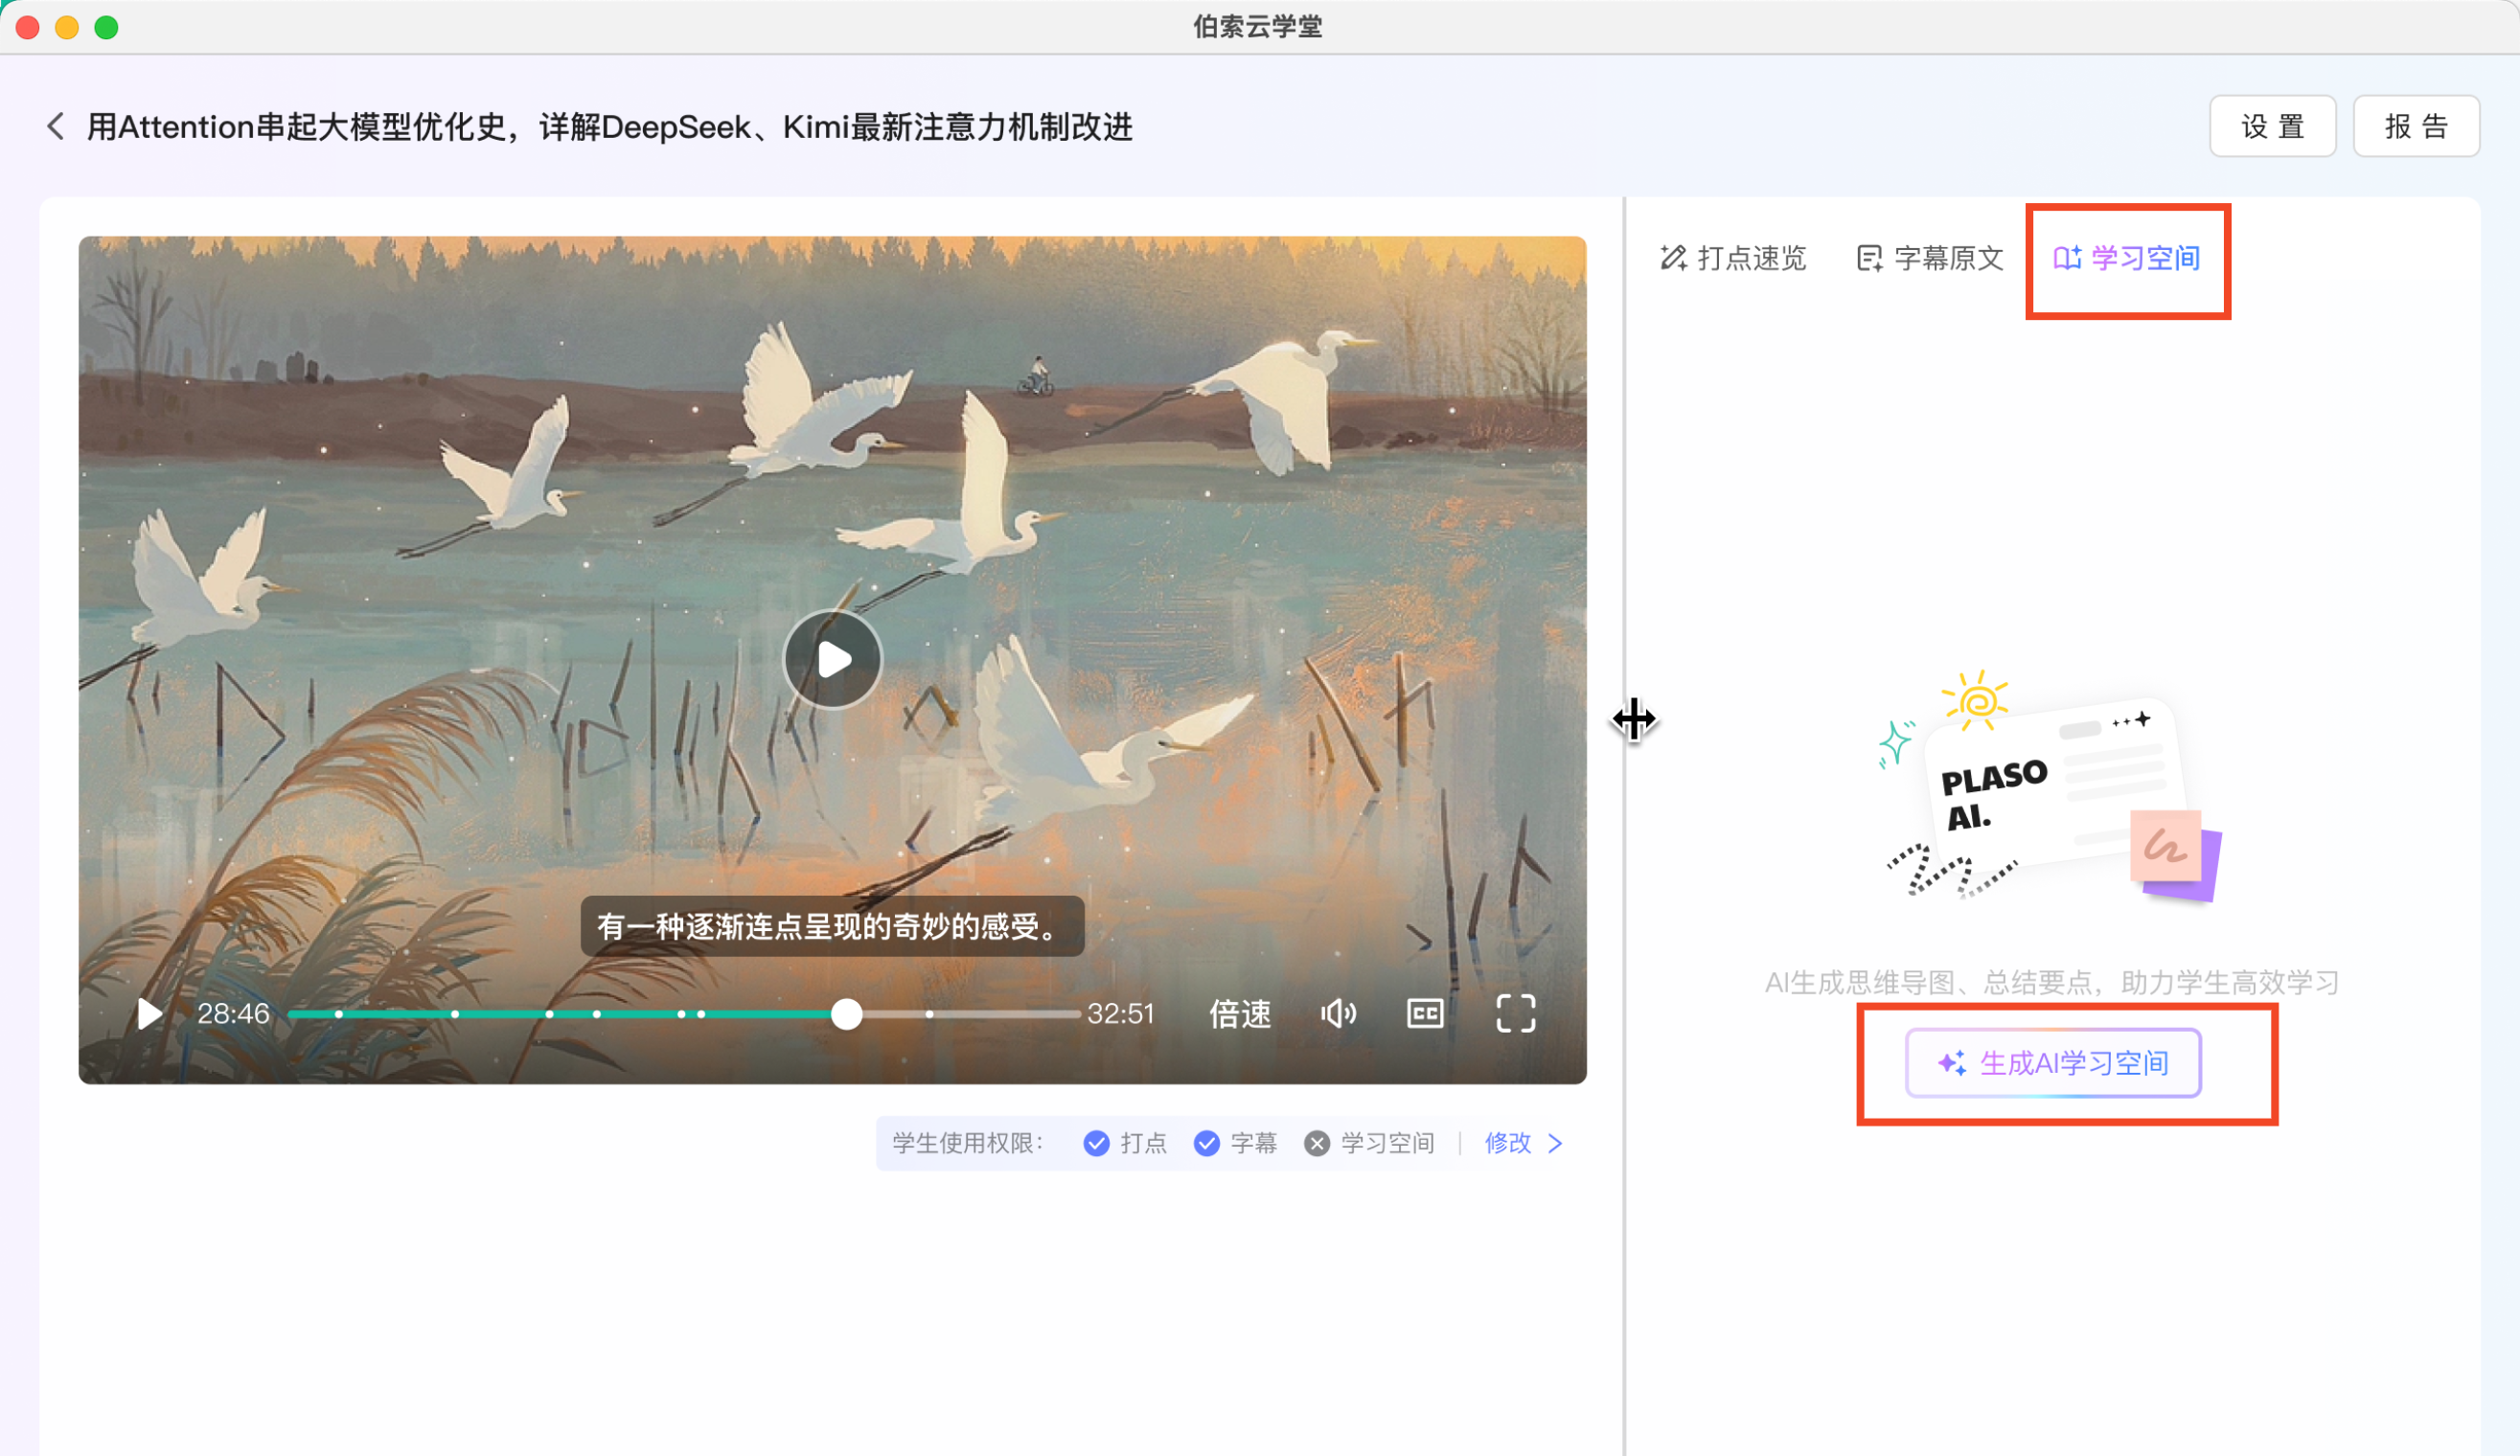Click the 打点 permission checkmark

(x=1097, y=1143)
